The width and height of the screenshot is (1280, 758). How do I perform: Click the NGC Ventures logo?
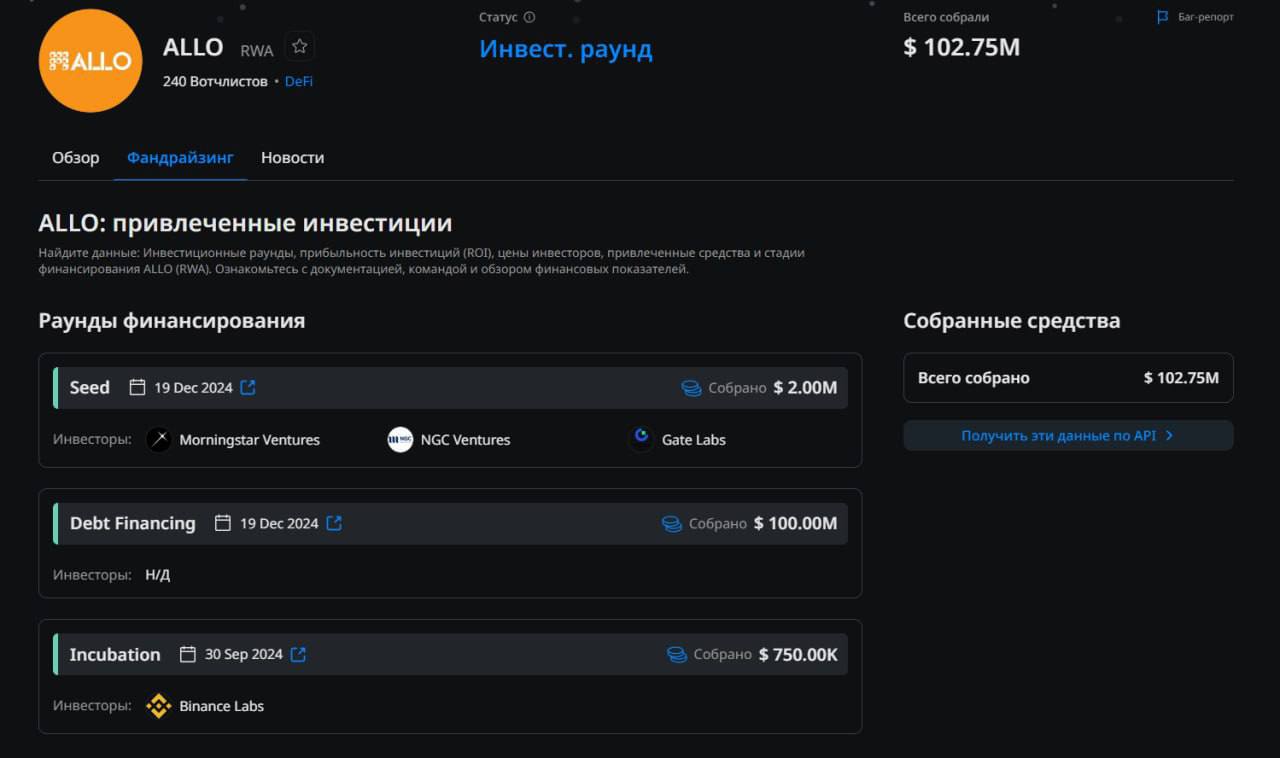click(x=400, y=440)
